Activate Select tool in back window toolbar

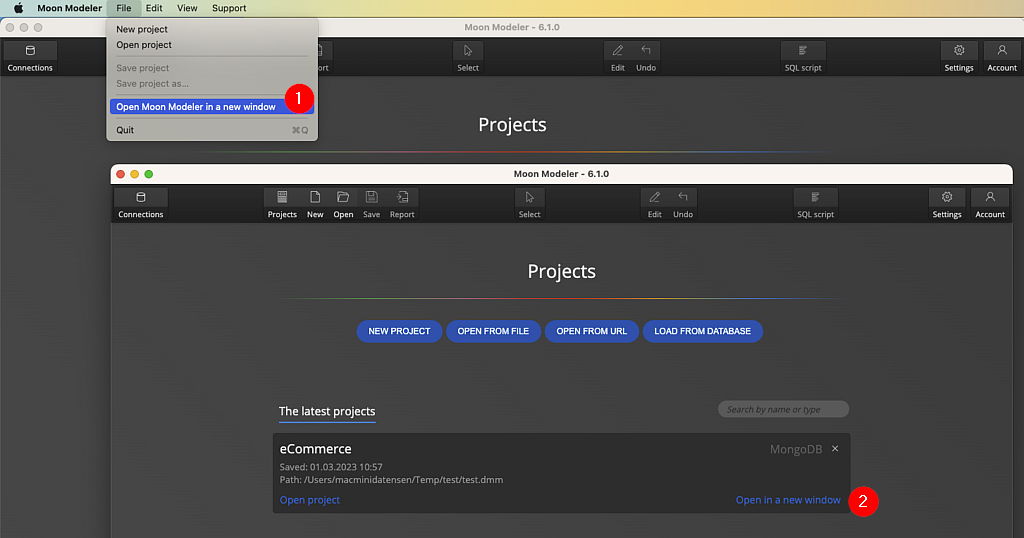[468, 57]
